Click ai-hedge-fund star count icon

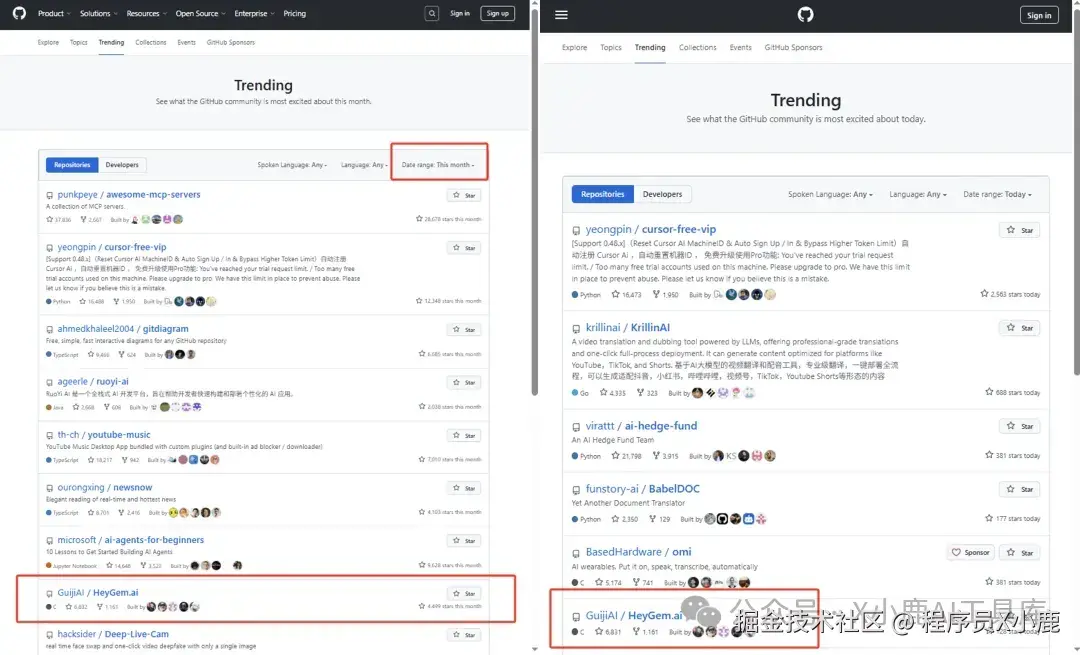coord(615,455)
